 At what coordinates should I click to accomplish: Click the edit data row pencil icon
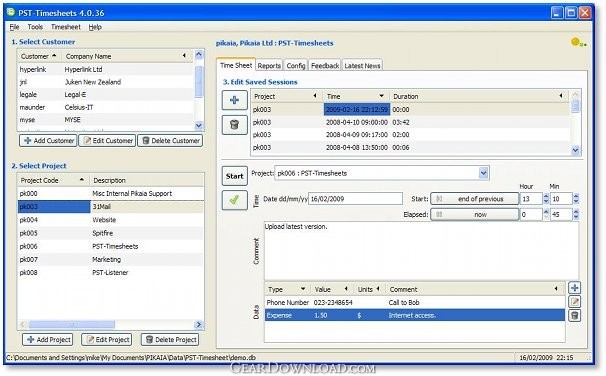(574, 302)
